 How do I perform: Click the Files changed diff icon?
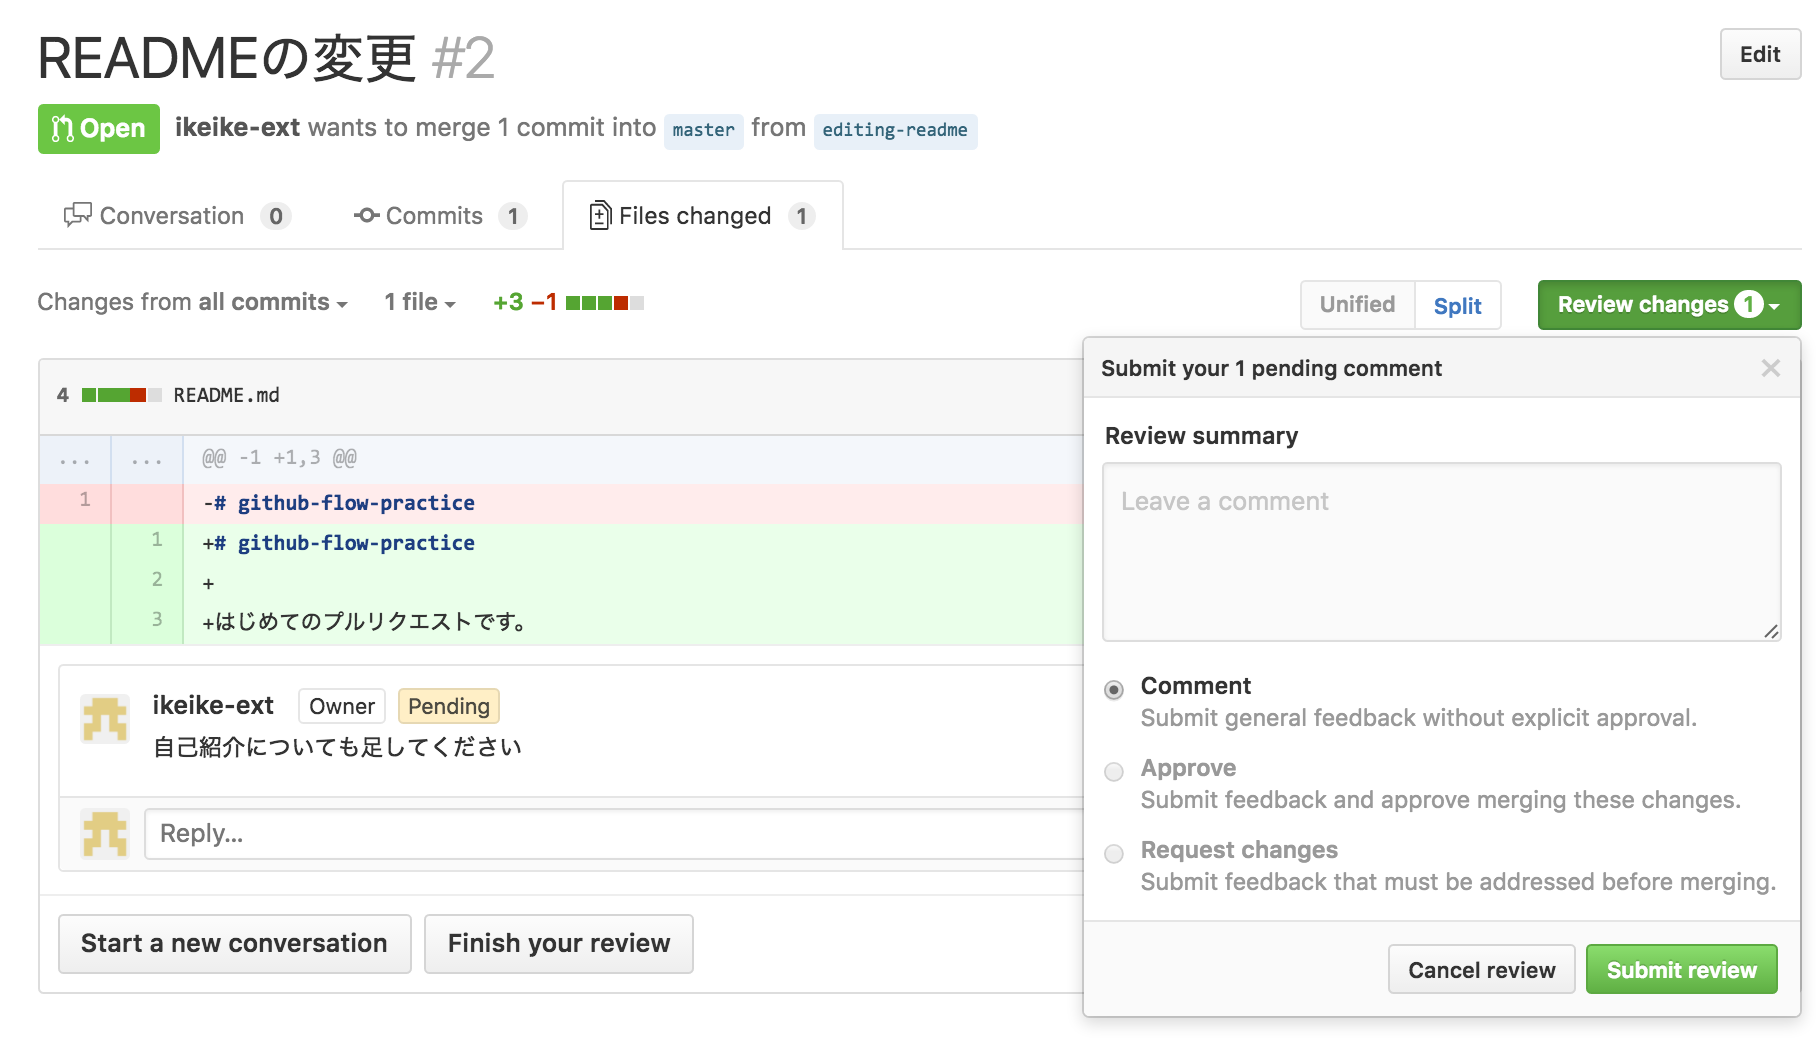pyautogui.click(x=600, y=215)
